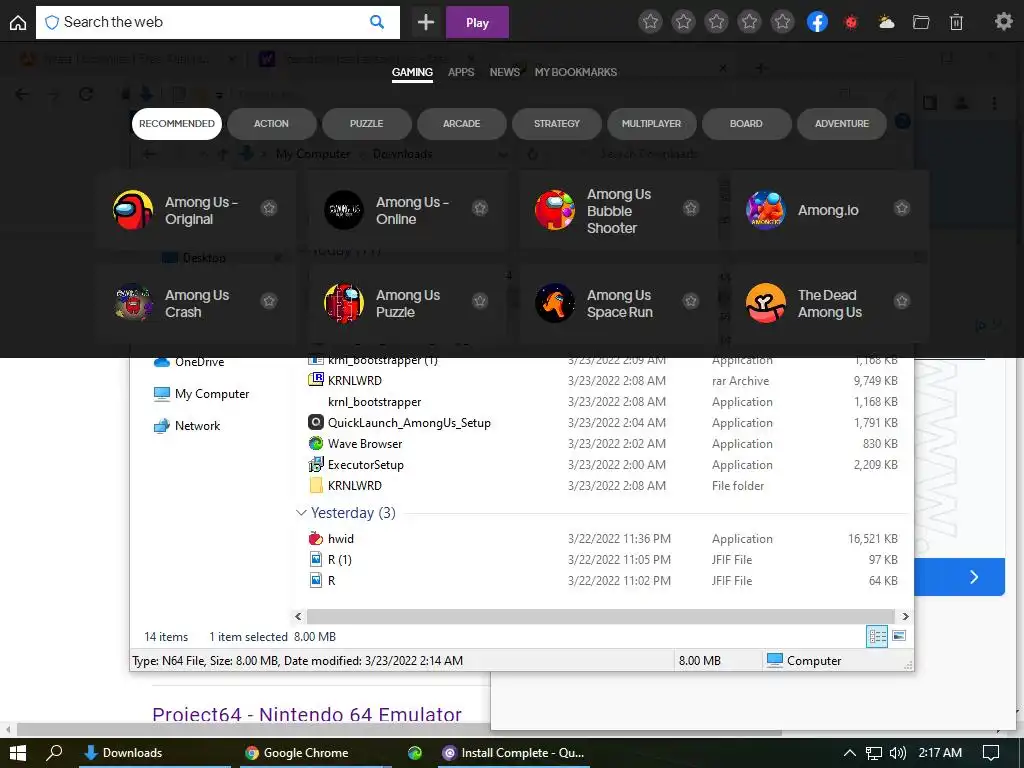Open the volume icon in system tray

(898, 753)
